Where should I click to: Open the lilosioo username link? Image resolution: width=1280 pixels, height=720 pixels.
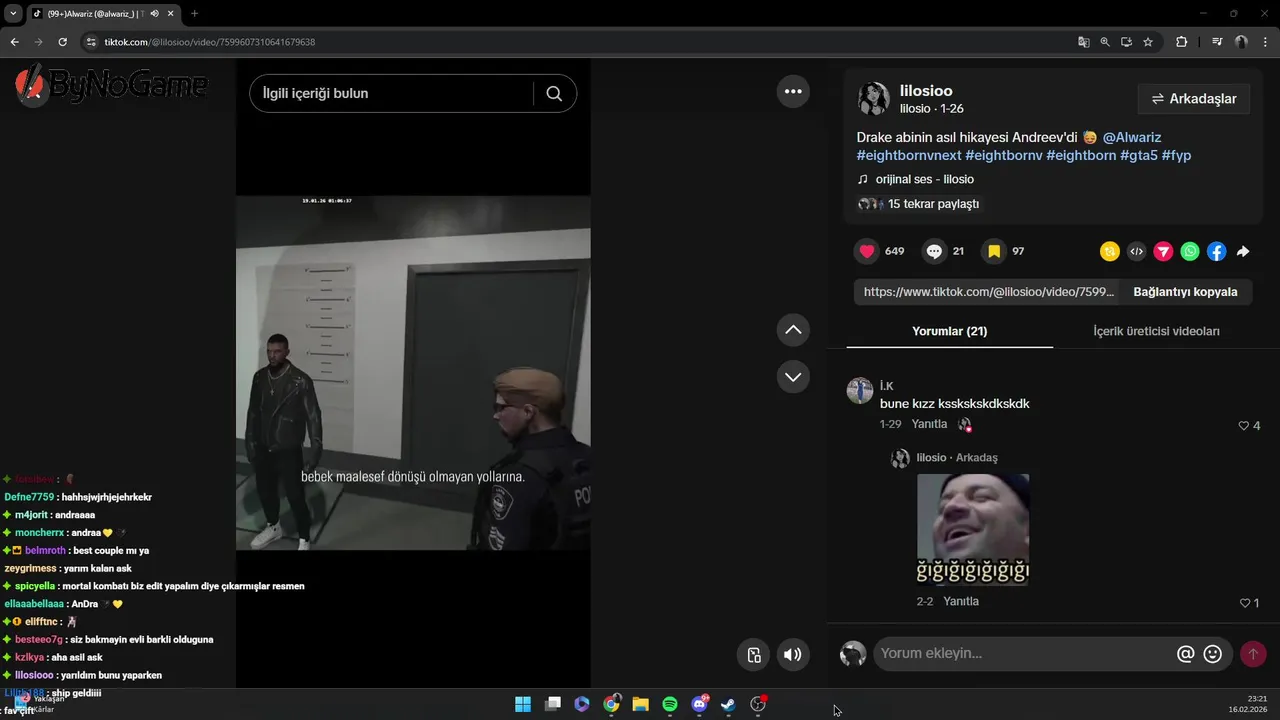926,91
